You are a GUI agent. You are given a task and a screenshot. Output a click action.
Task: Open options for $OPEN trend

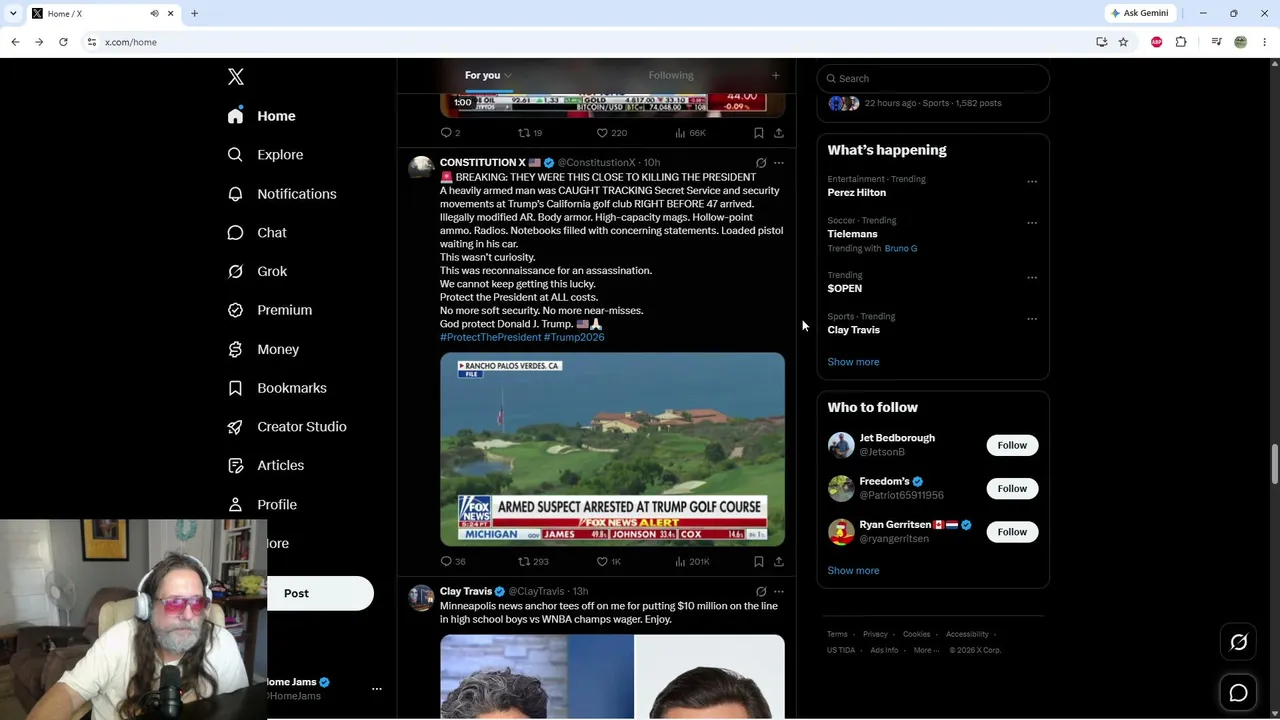[x=1032, y=278]
